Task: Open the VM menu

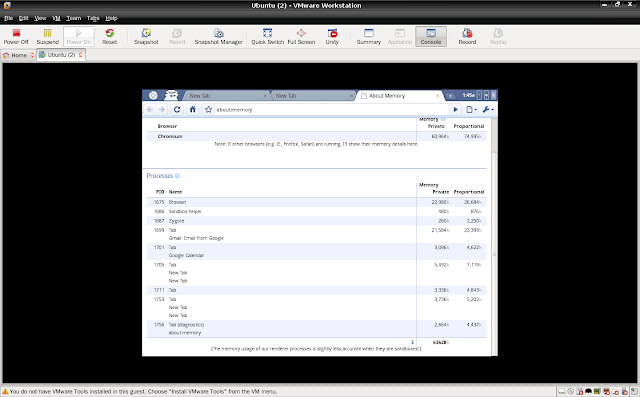Action: coord(56,18)
